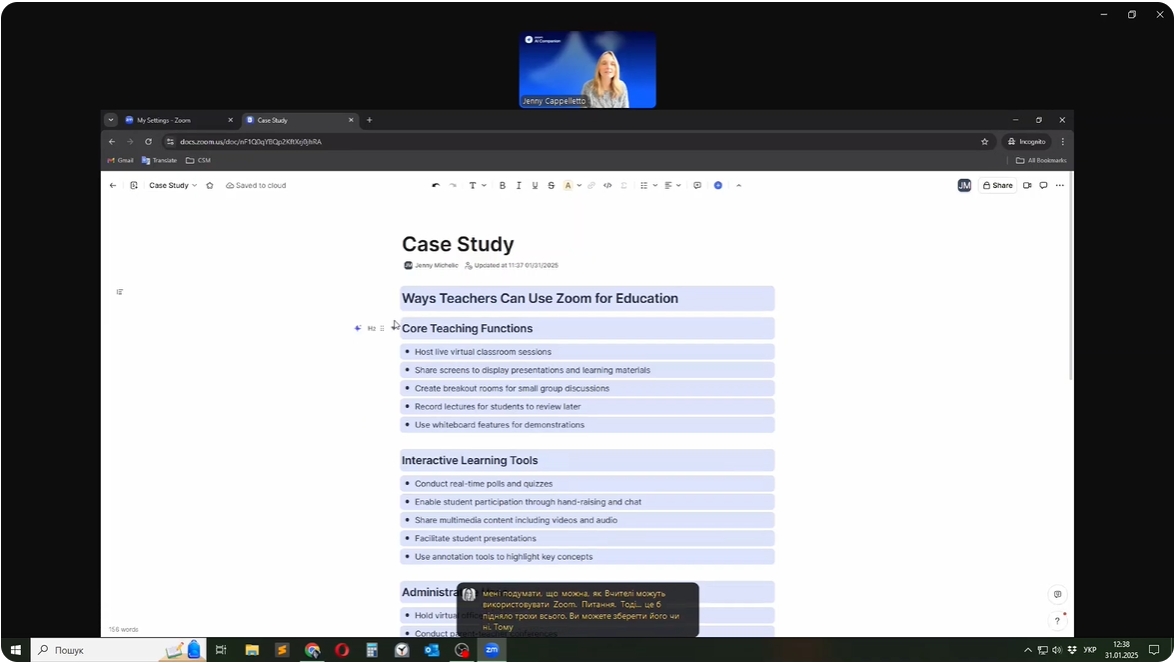Open the Chrome three-dot menu

[x=1062, y=141]
